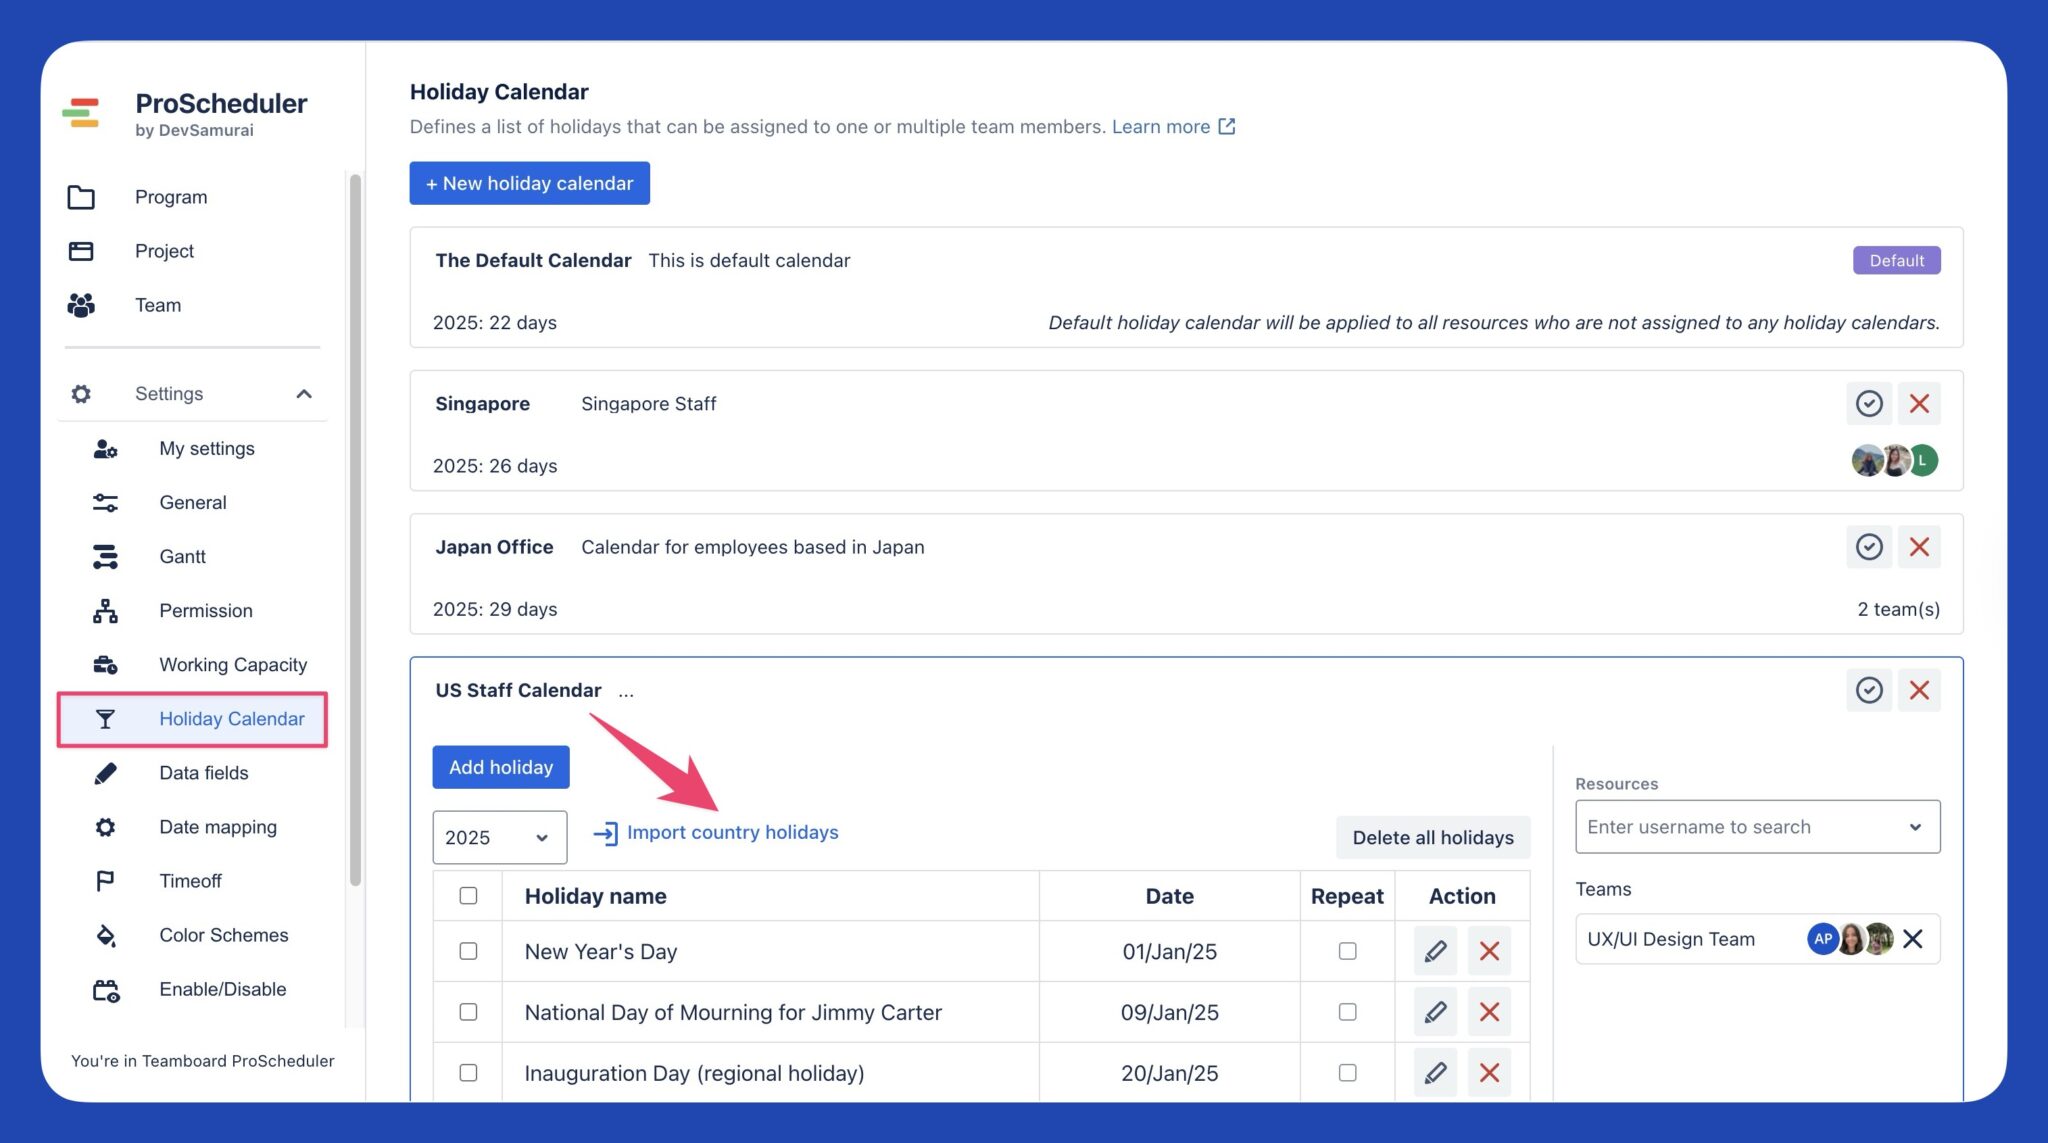Viewport: 2048px width, 1143px height.
Task: Click the edit pencil icon for New Year's Day
Action: click(x=1434, y=951)
